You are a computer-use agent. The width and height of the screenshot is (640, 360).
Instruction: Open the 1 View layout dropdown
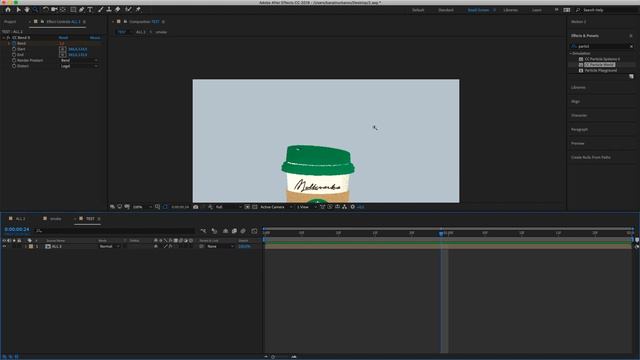[306, 207]
